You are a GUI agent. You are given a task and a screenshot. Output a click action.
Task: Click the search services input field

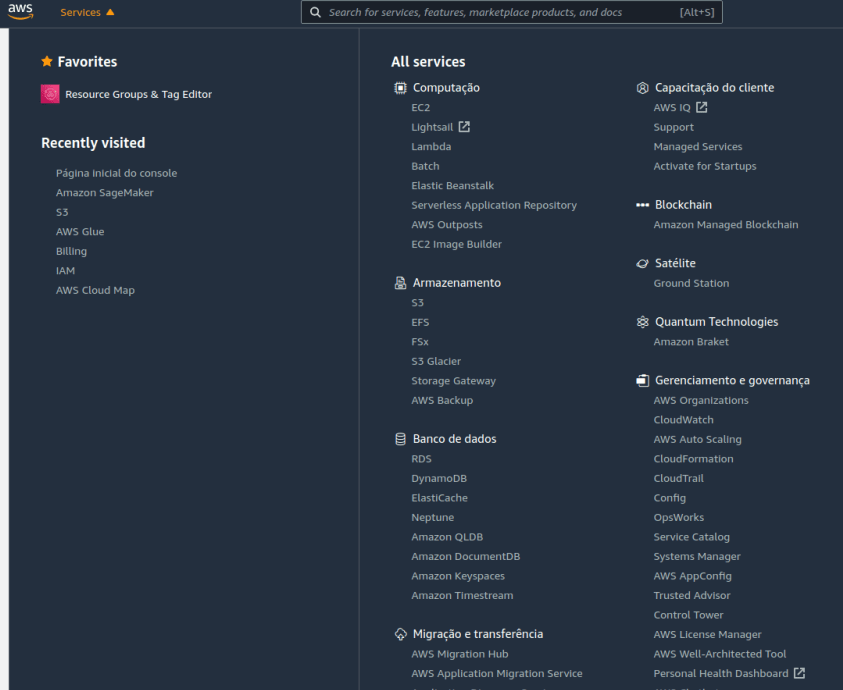point(500,12)
